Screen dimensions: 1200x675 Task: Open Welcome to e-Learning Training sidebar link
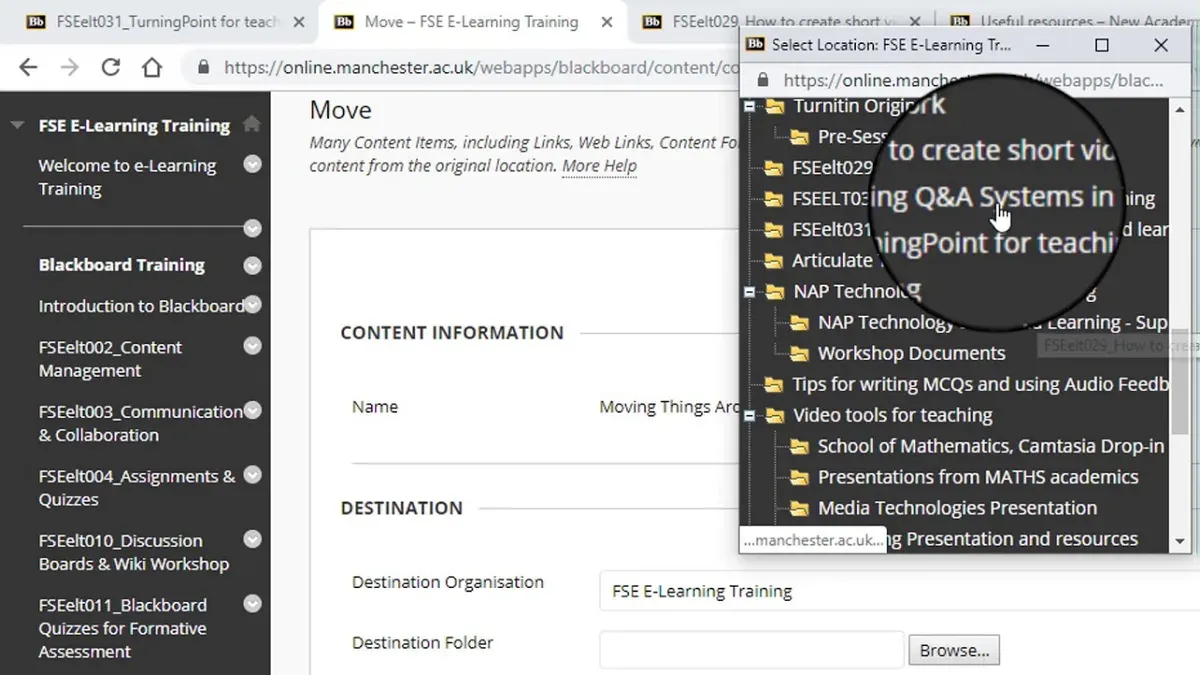pyautogui.click(x=127, y=177)
